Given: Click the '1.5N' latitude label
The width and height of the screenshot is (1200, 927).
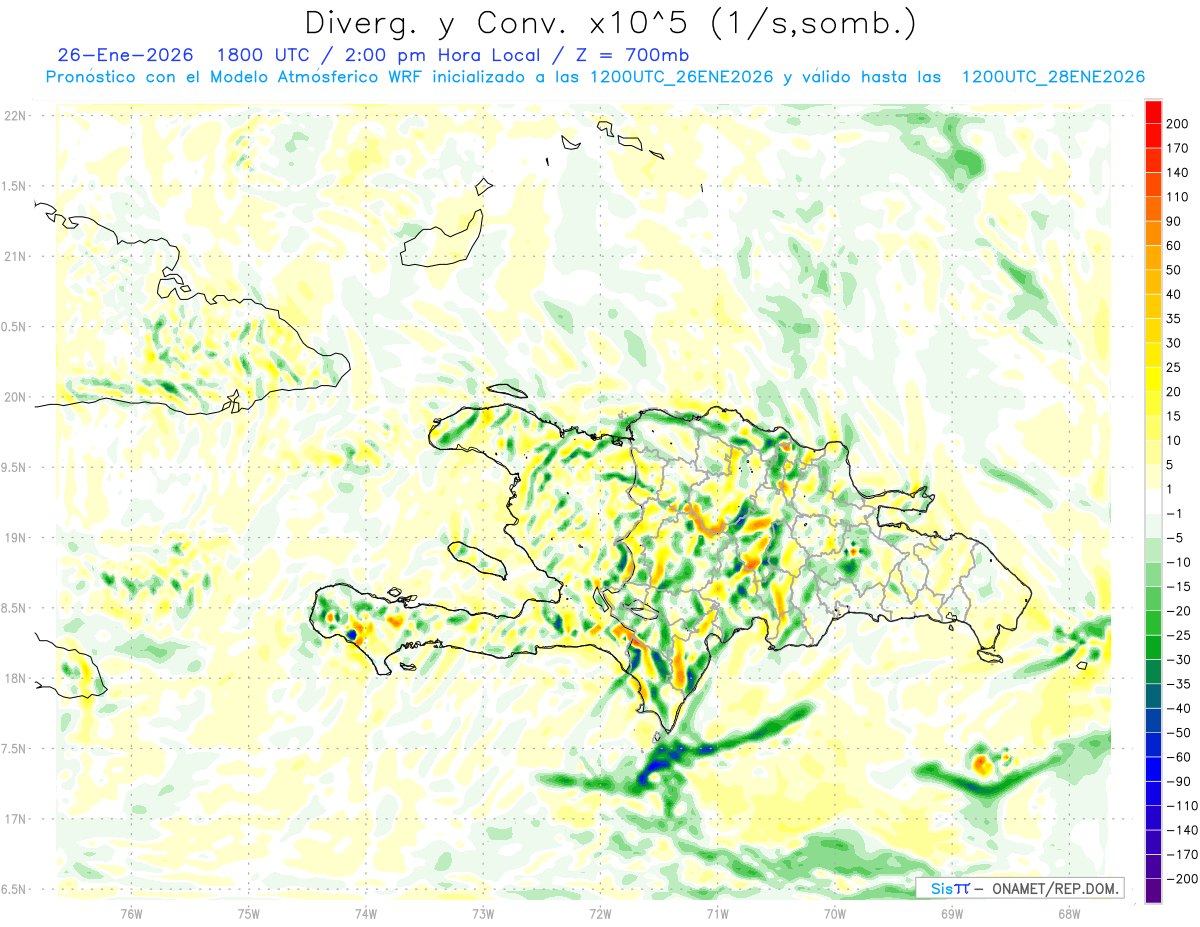Looking at the screenshot, I should point(14,186).
